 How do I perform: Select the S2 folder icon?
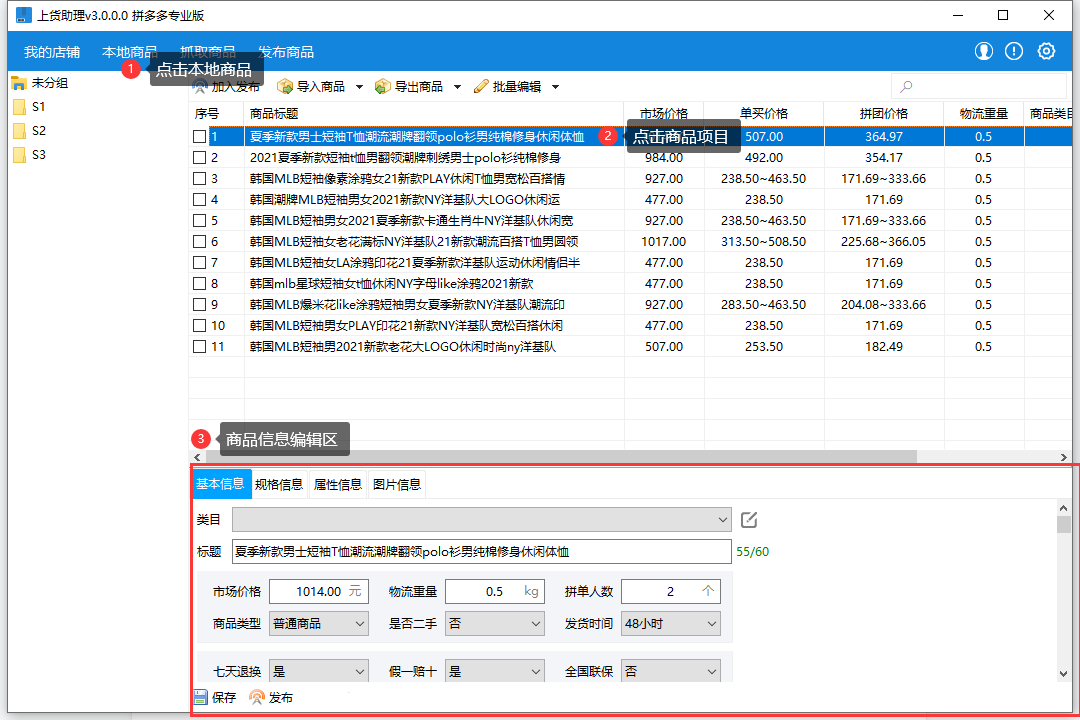pos(19,131)
